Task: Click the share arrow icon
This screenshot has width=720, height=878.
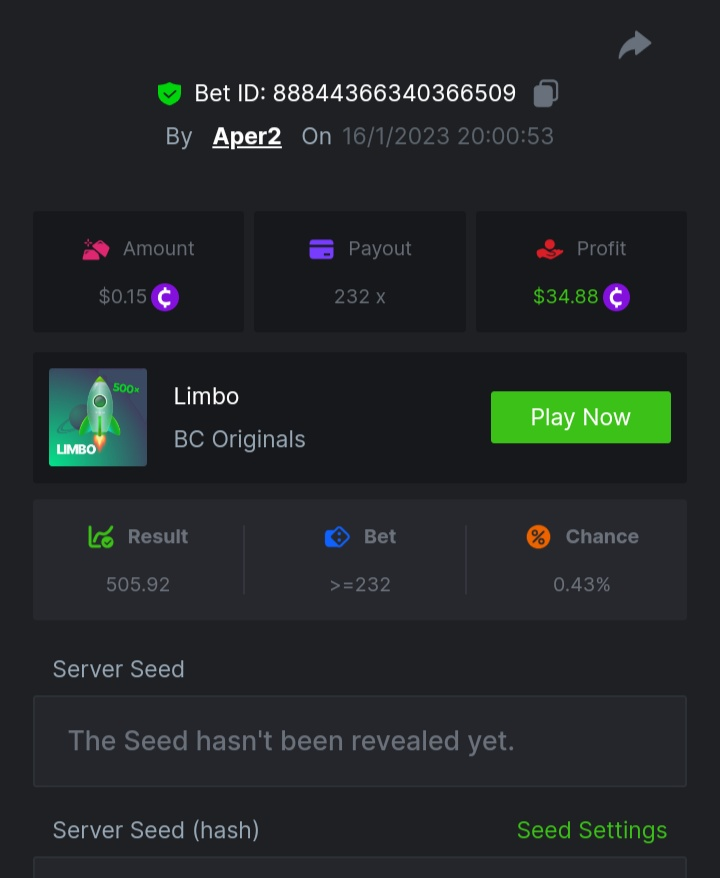Action: pos(635,45)
